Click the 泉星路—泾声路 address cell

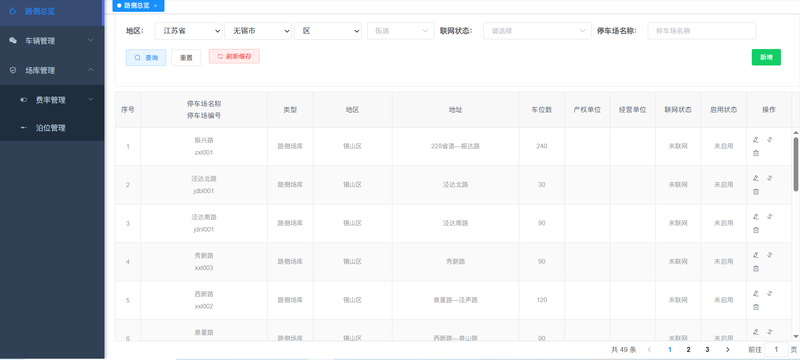456,300
